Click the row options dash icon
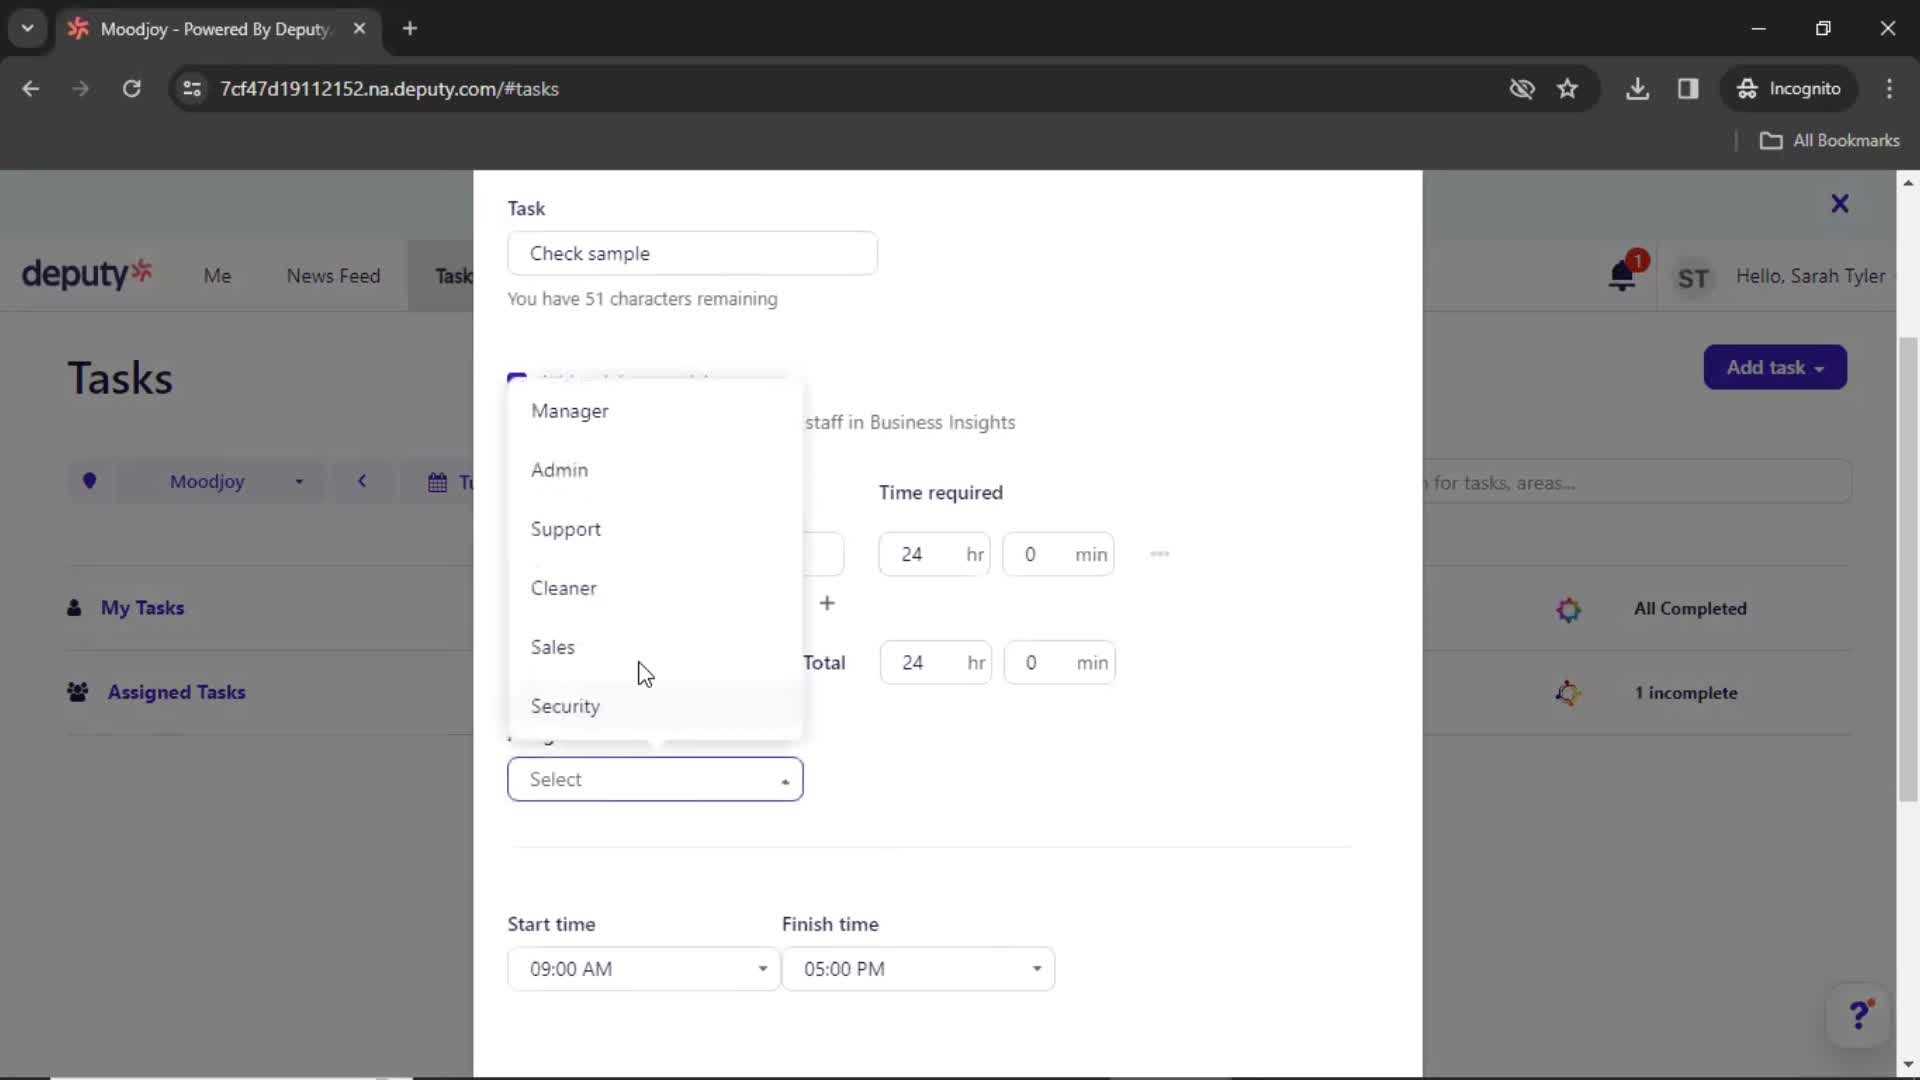Screen dimensions: 1920x1080 1160,553
